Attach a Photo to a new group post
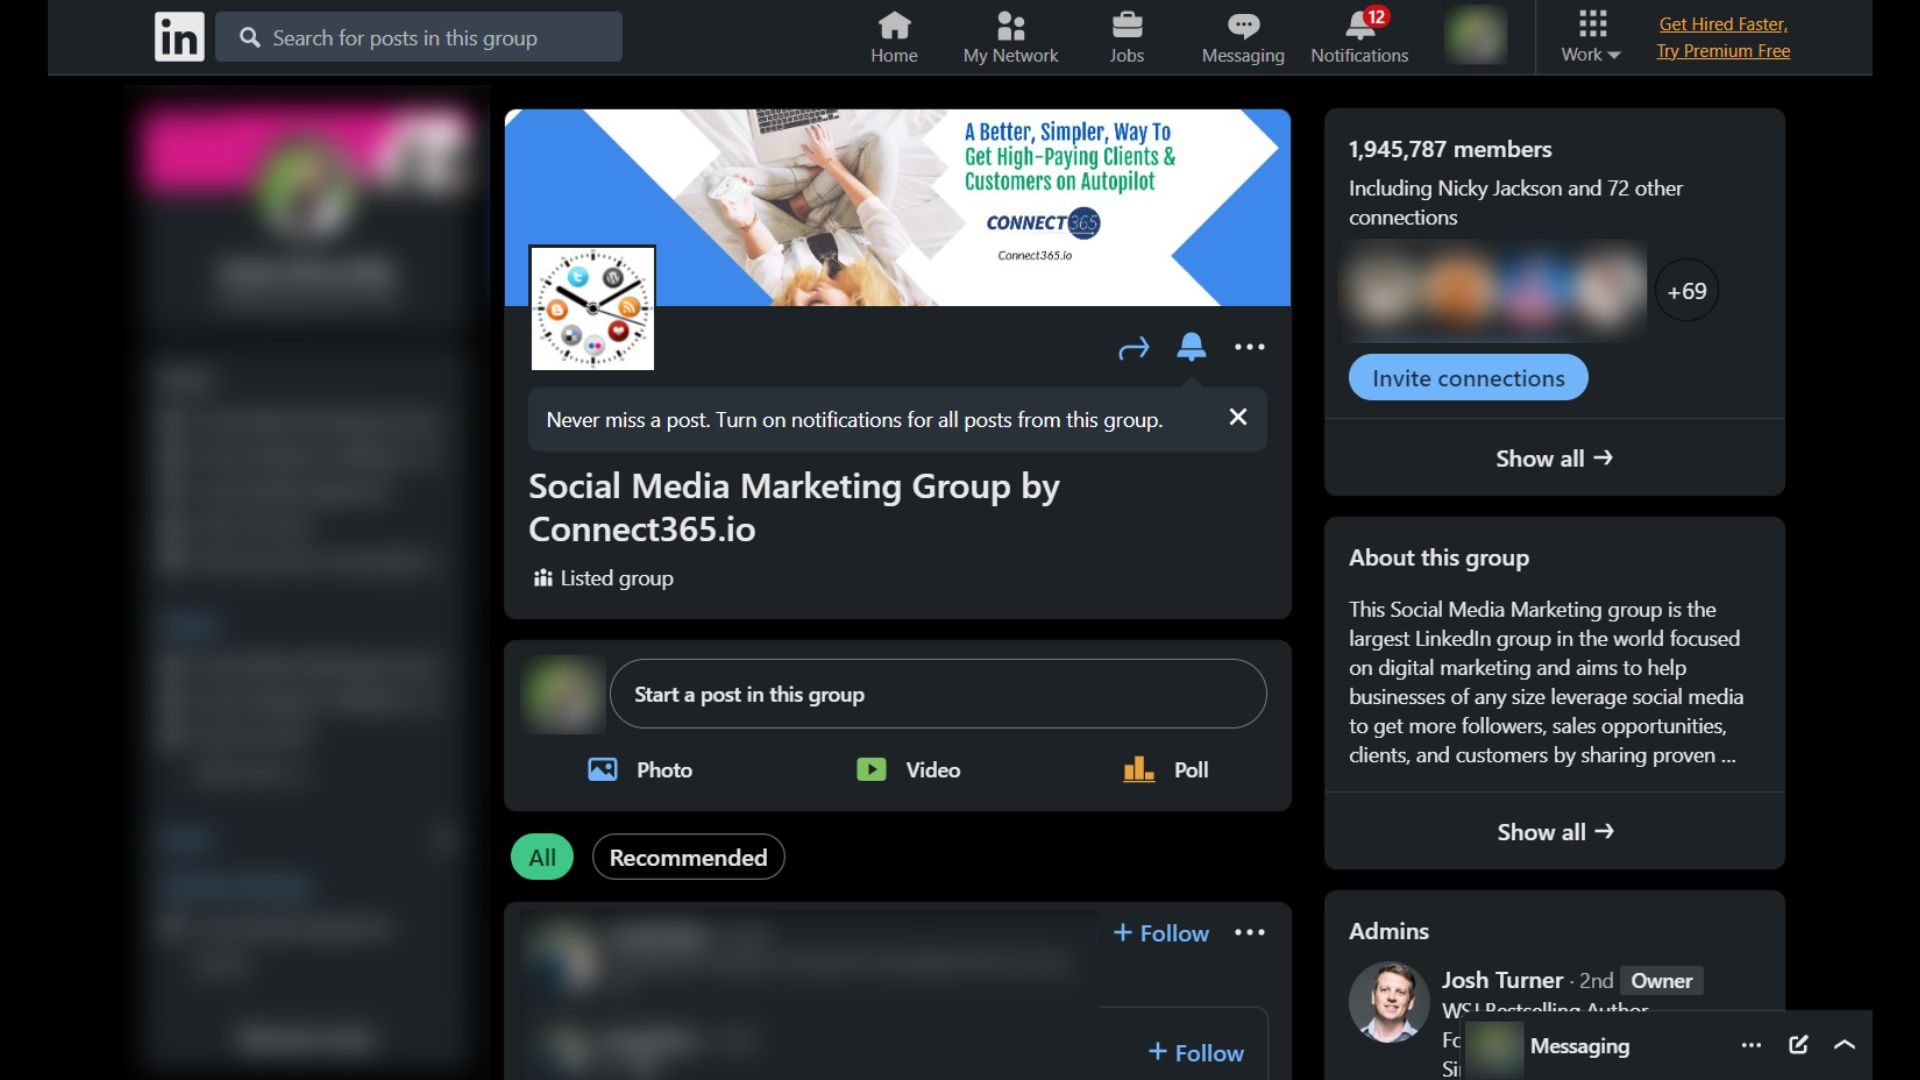Image resolution: width=1920 pixels, height=1080 pixels. 640,769
